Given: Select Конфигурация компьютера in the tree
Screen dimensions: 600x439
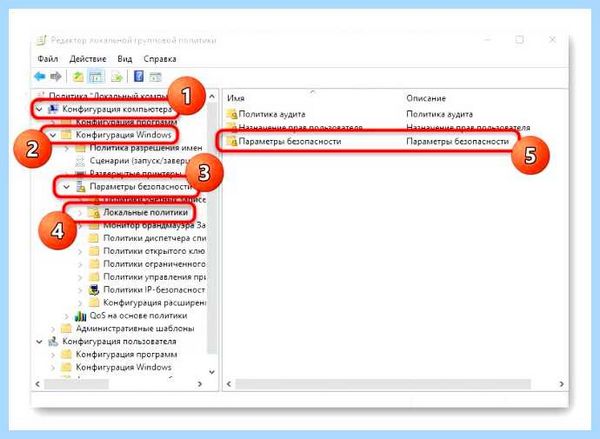Looking at the screenshot, I should point(117,109).
